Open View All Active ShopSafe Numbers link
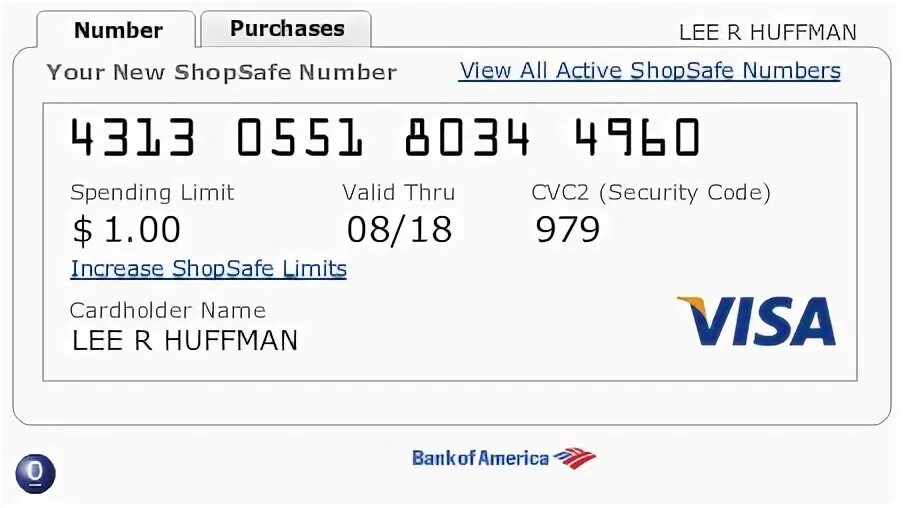 (x=649, y=71)
